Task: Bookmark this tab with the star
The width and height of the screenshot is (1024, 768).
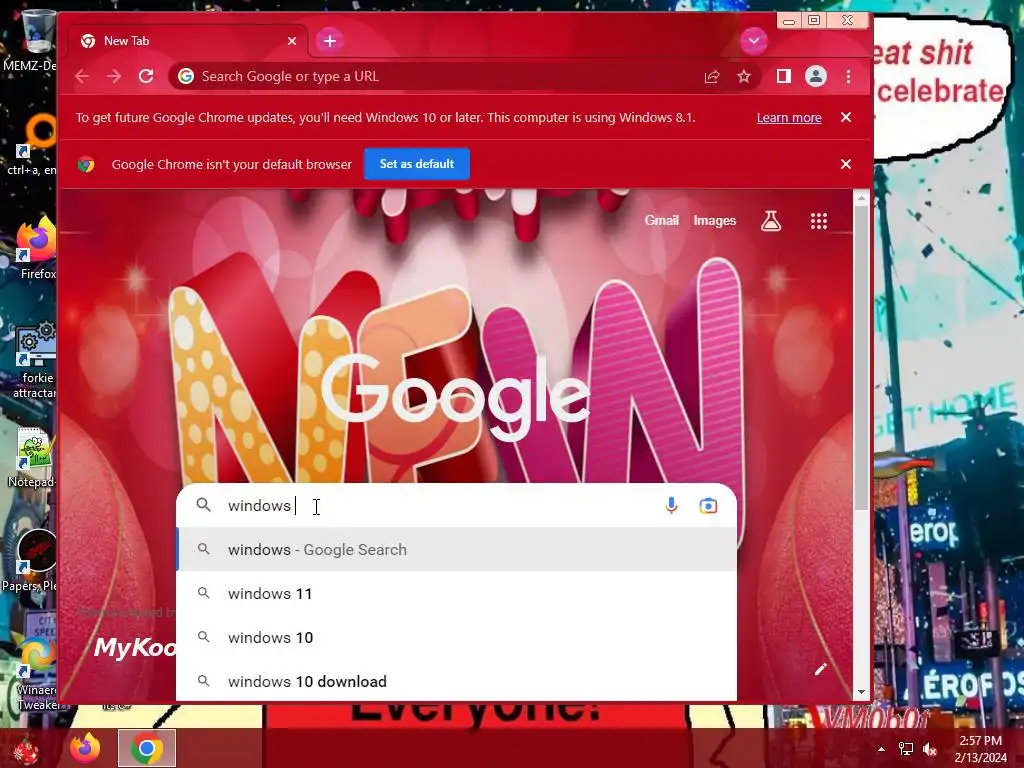Action: coord(744,76)
